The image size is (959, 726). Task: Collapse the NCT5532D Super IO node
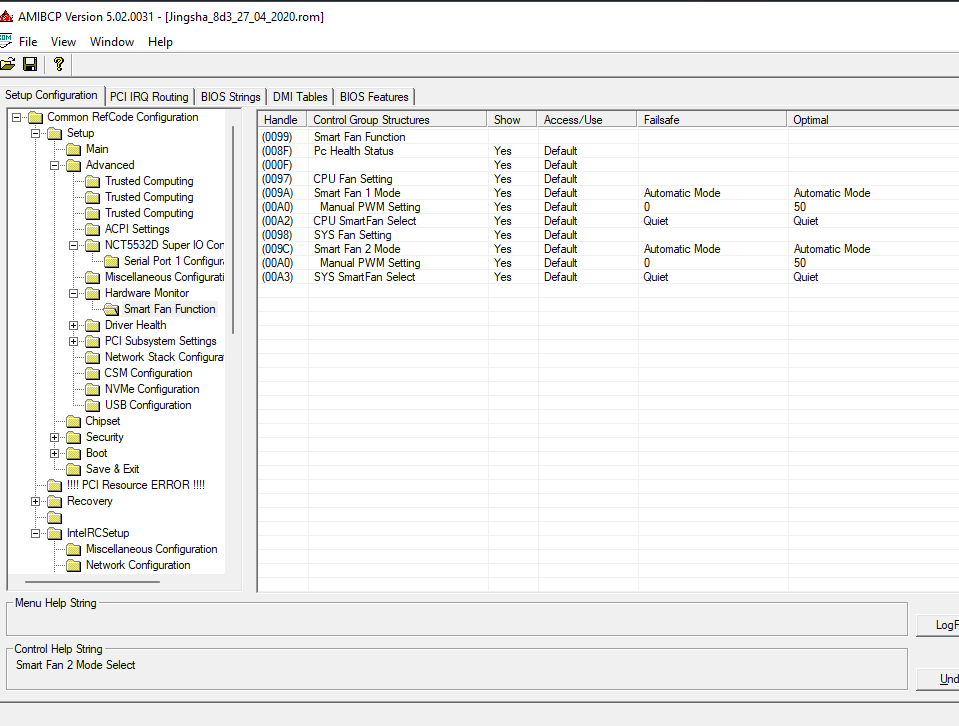tap(73, 245)
